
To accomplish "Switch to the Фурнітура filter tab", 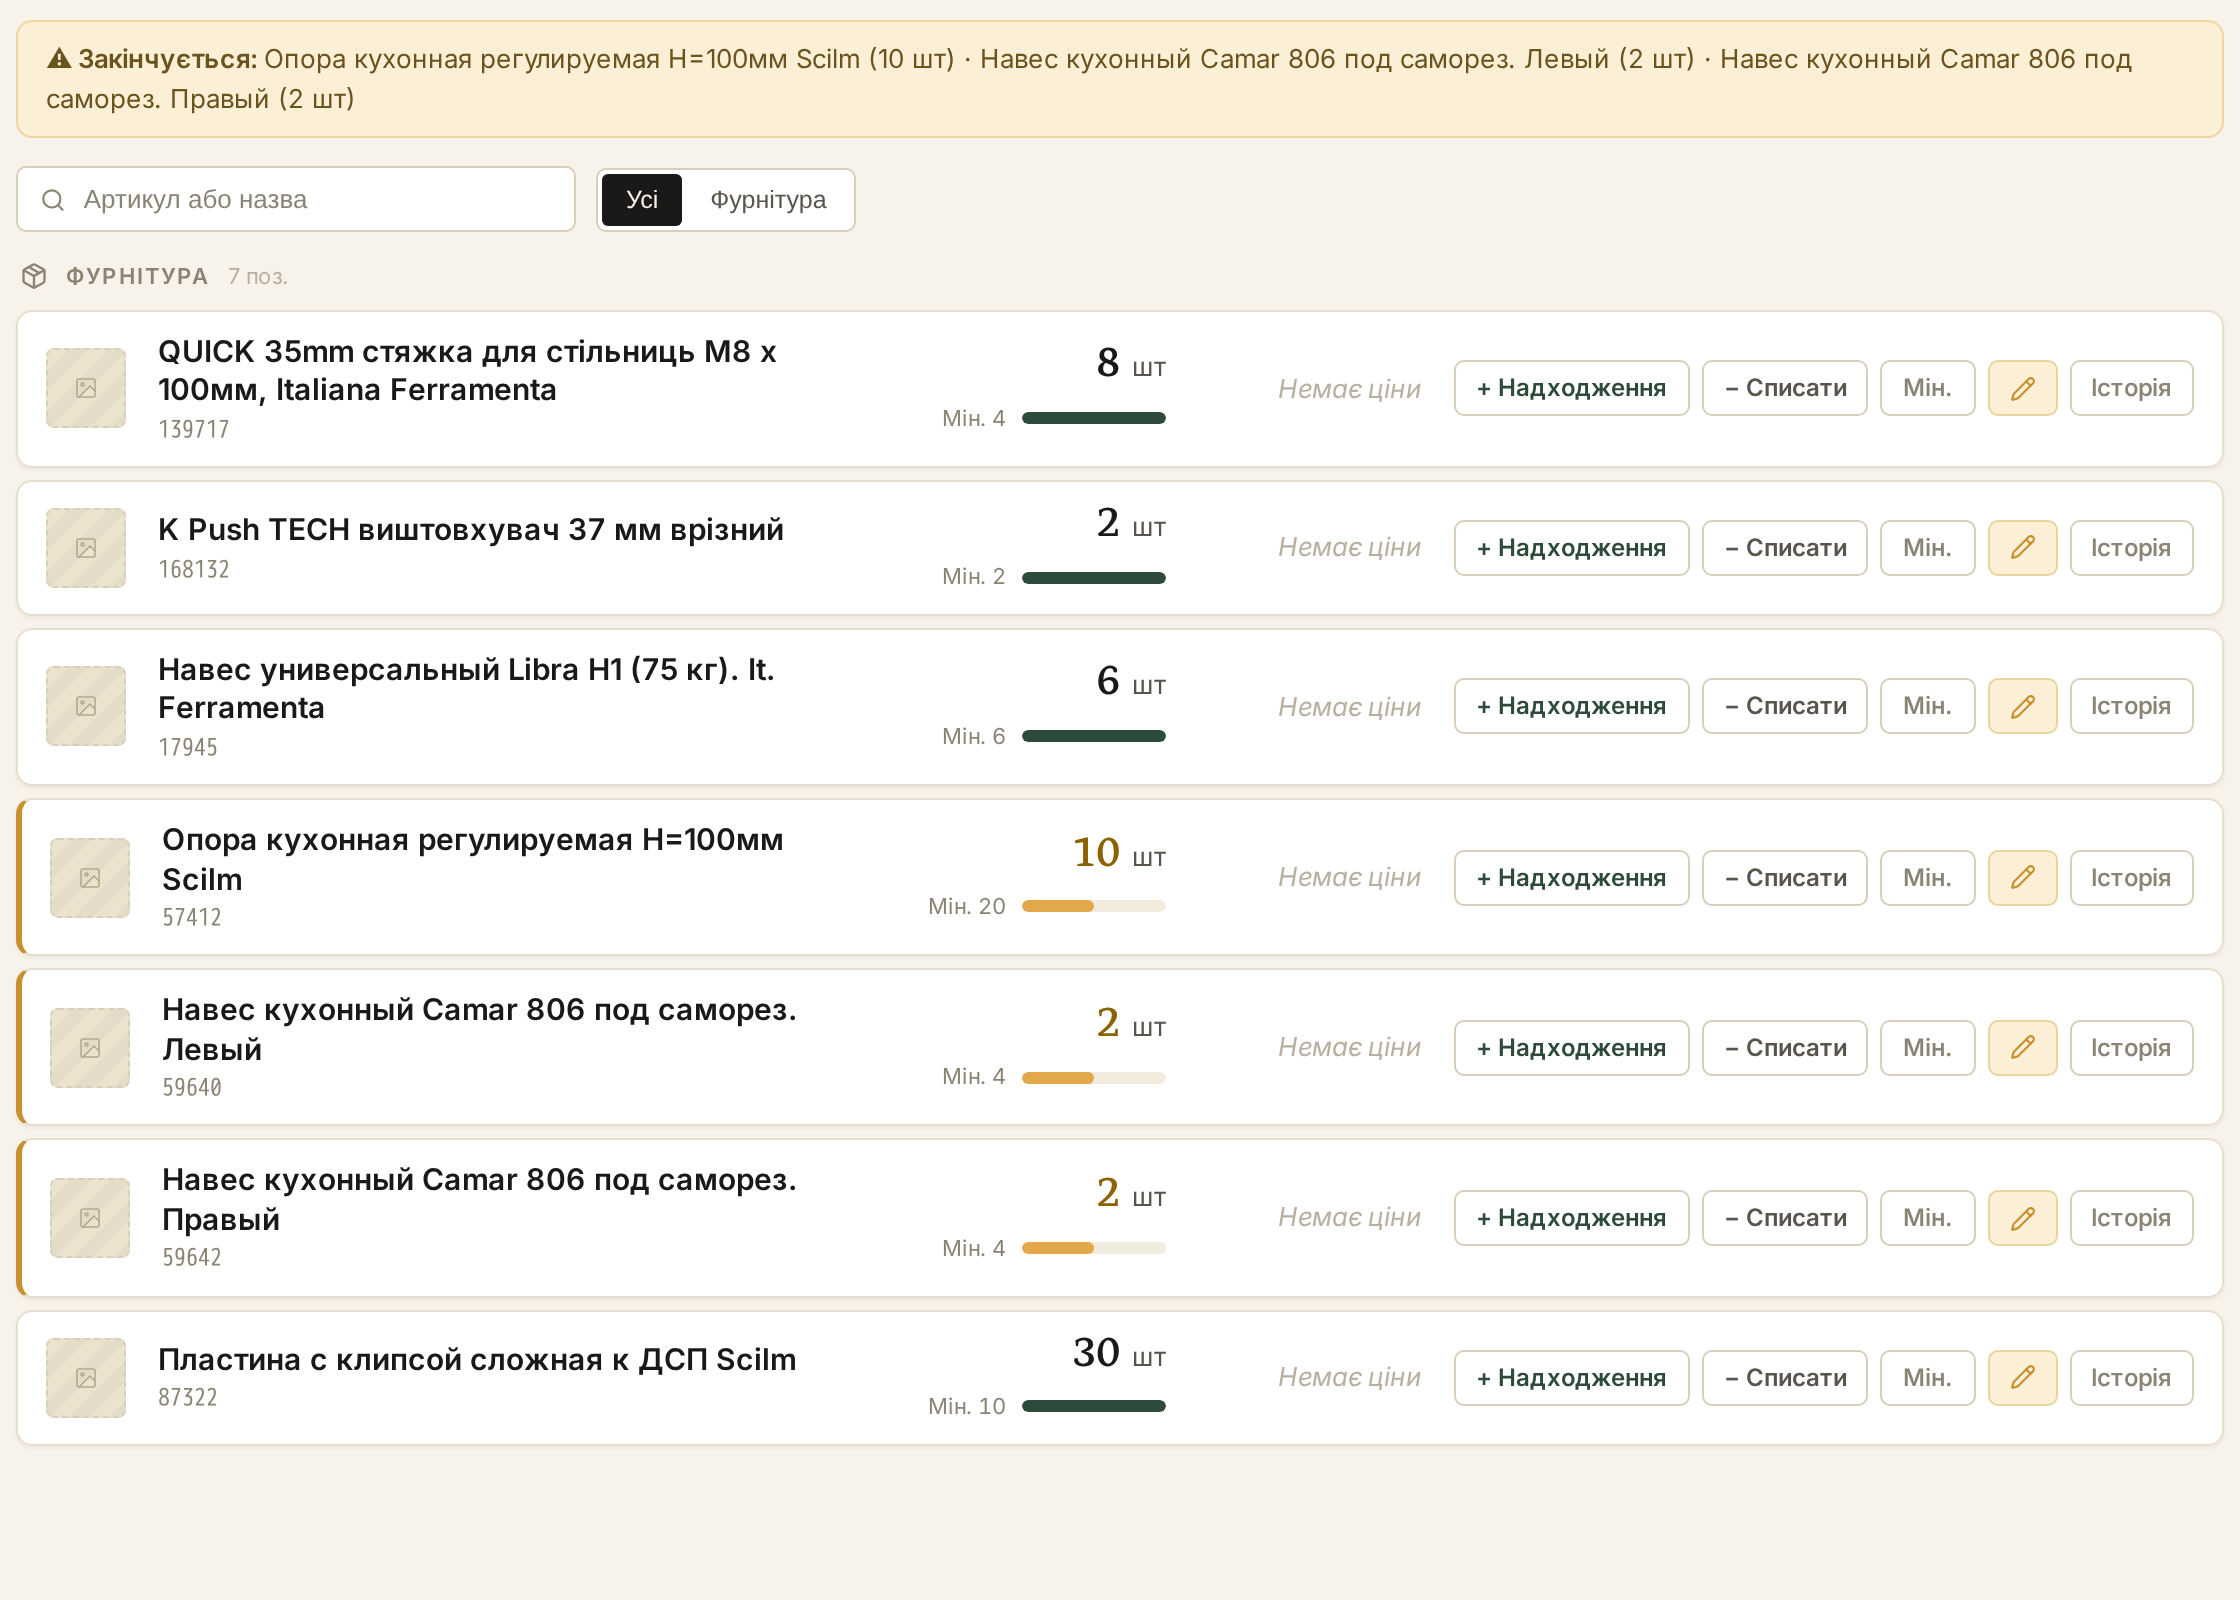I will 768,200.
